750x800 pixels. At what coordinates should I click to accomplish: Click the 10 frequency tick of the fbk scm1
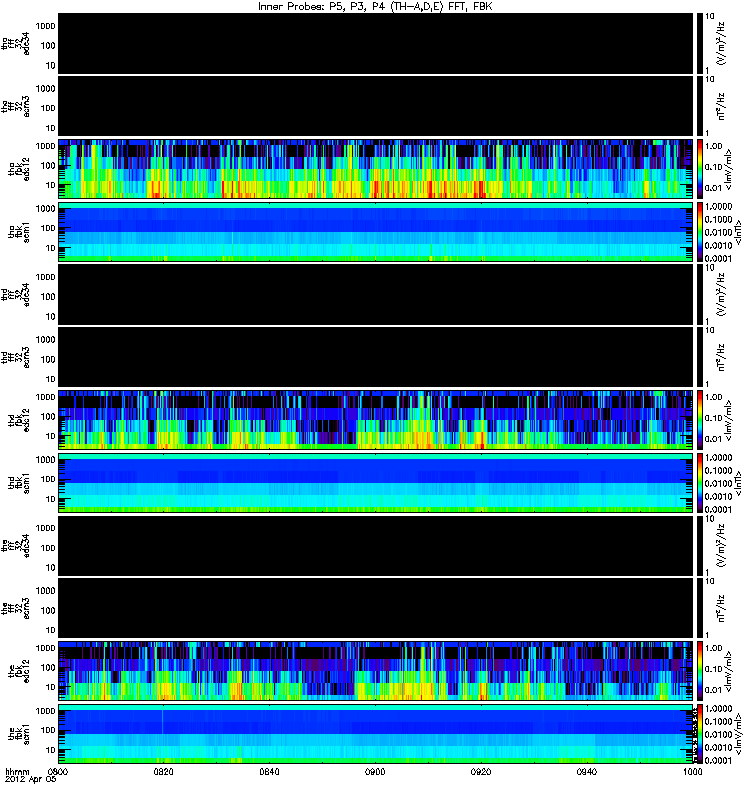[x=51, y=750]
